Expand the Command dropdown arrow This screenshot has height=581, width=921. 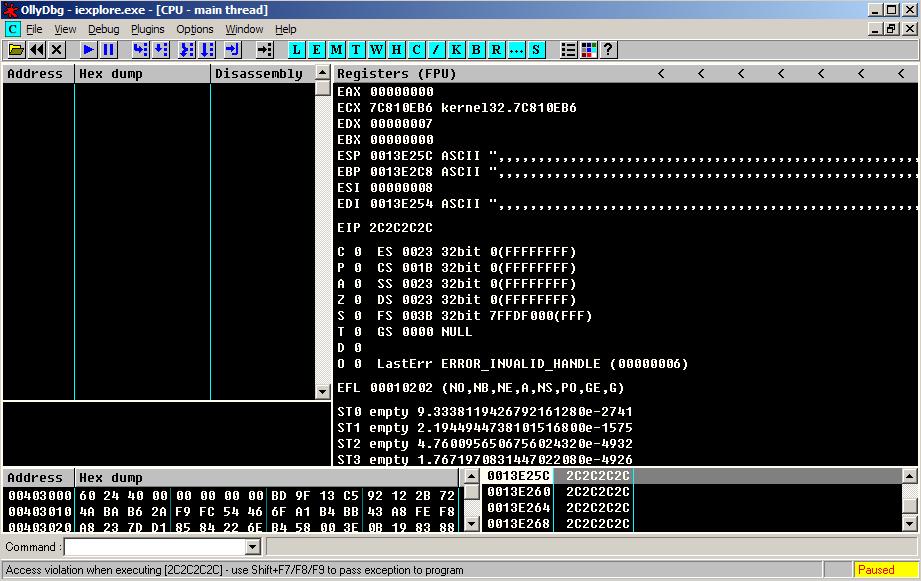(x=253, y=547)
